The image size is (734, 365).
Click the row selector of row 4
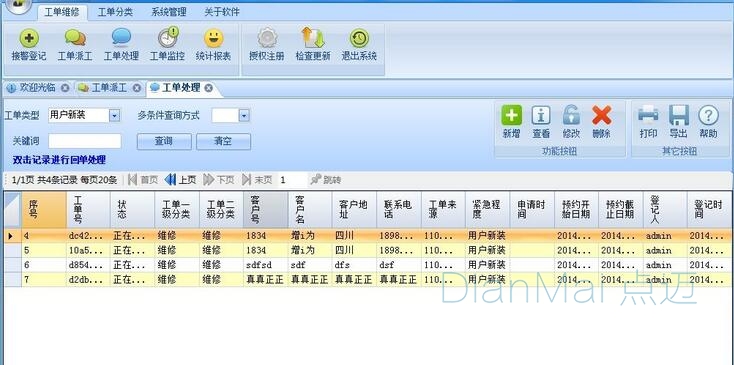[x=13, y=236]
